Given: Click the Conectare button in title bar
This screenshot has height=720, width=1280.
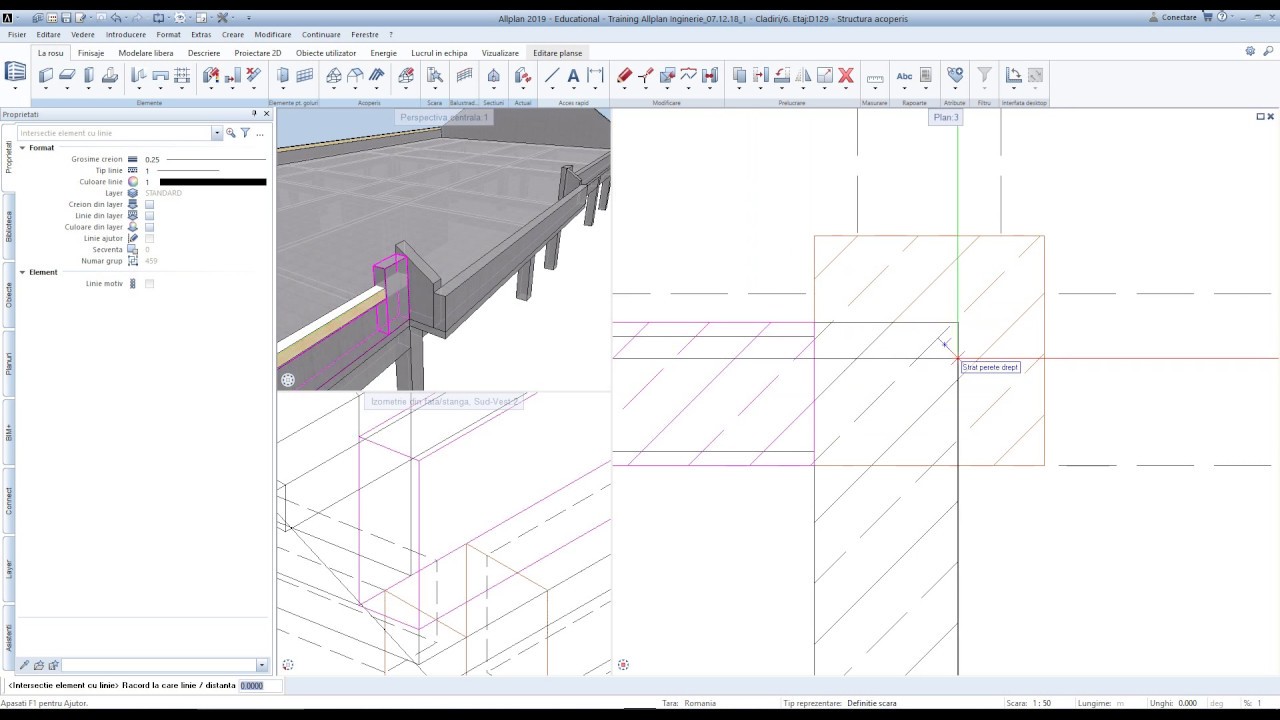Looking at the screenshot, I should point(1173,17).
